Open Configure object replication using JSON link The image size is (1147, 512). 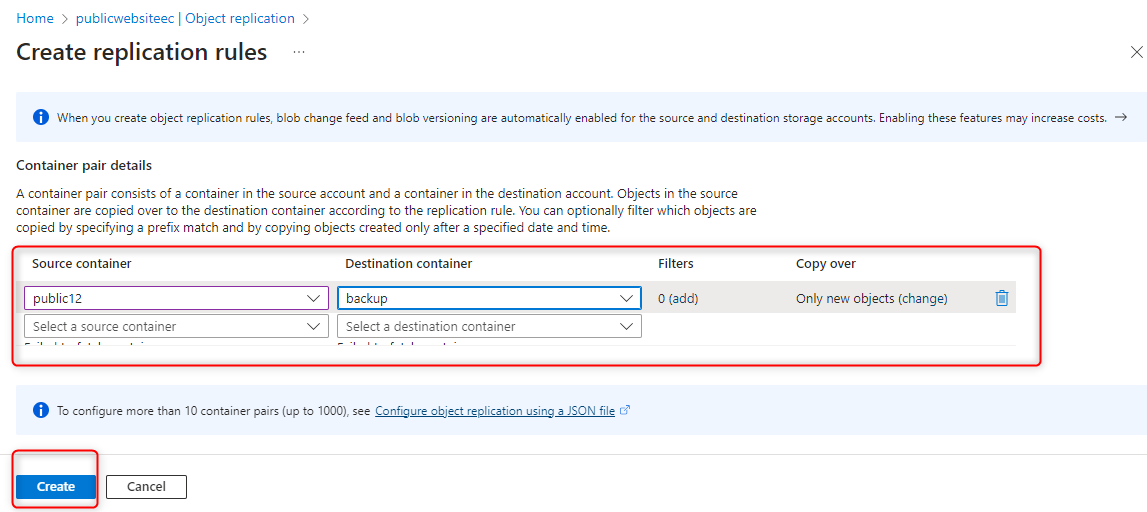(x=495, y=410)
